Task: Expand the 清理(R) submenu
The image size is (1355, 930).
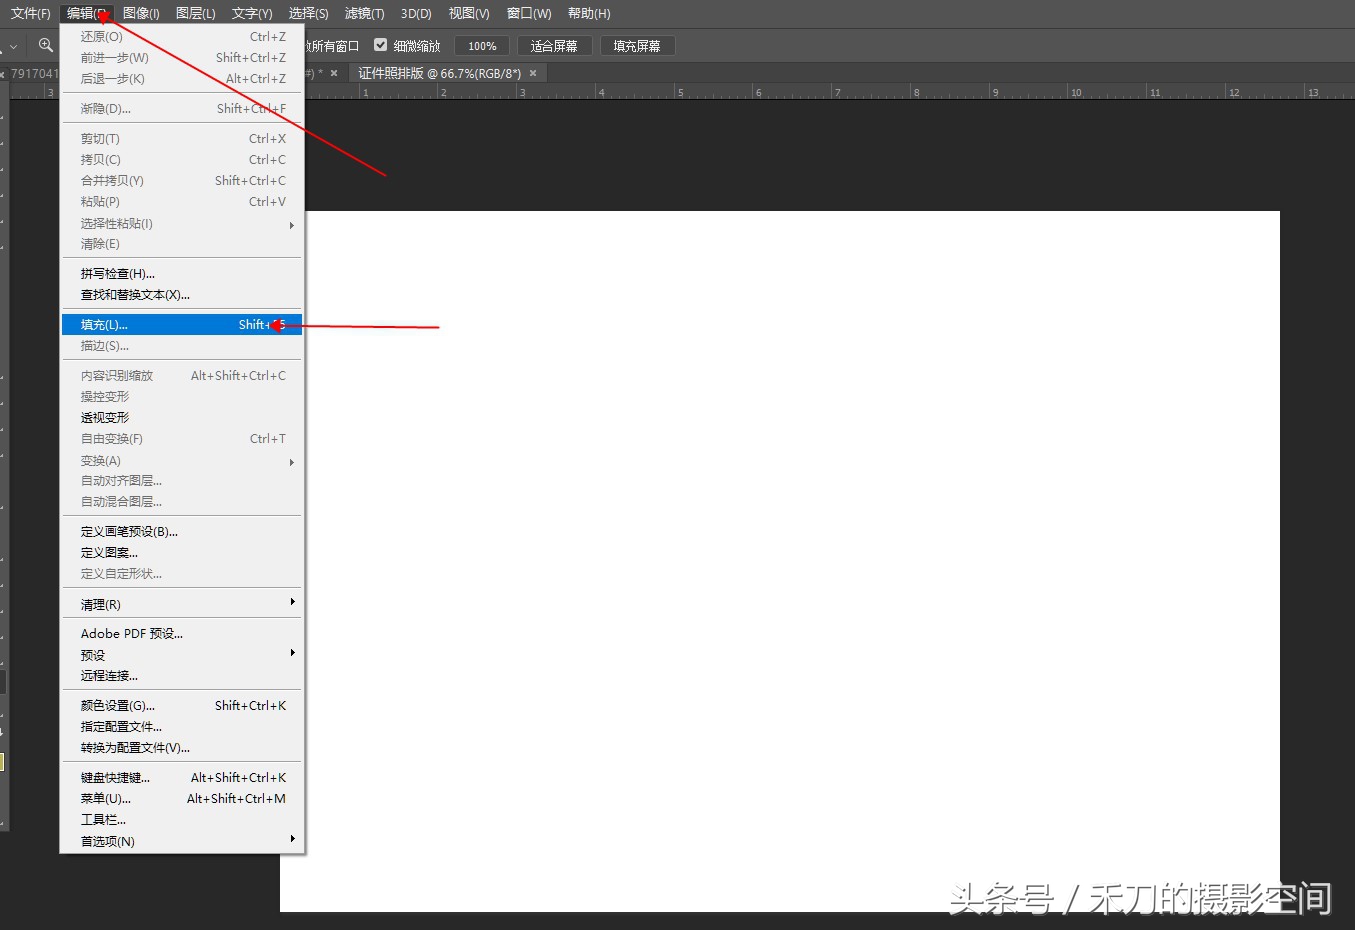Action: (182, 605)
